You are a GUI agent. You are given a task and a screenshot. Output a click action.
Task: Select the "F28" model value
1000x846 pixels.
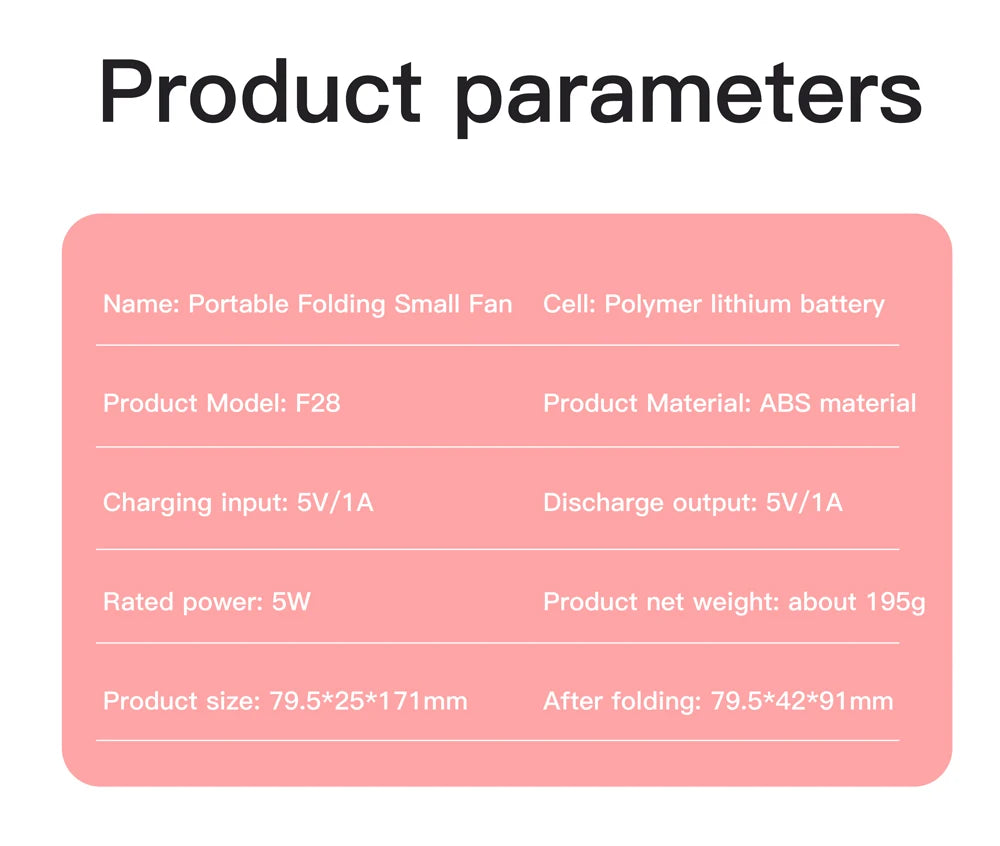[318, 404]
